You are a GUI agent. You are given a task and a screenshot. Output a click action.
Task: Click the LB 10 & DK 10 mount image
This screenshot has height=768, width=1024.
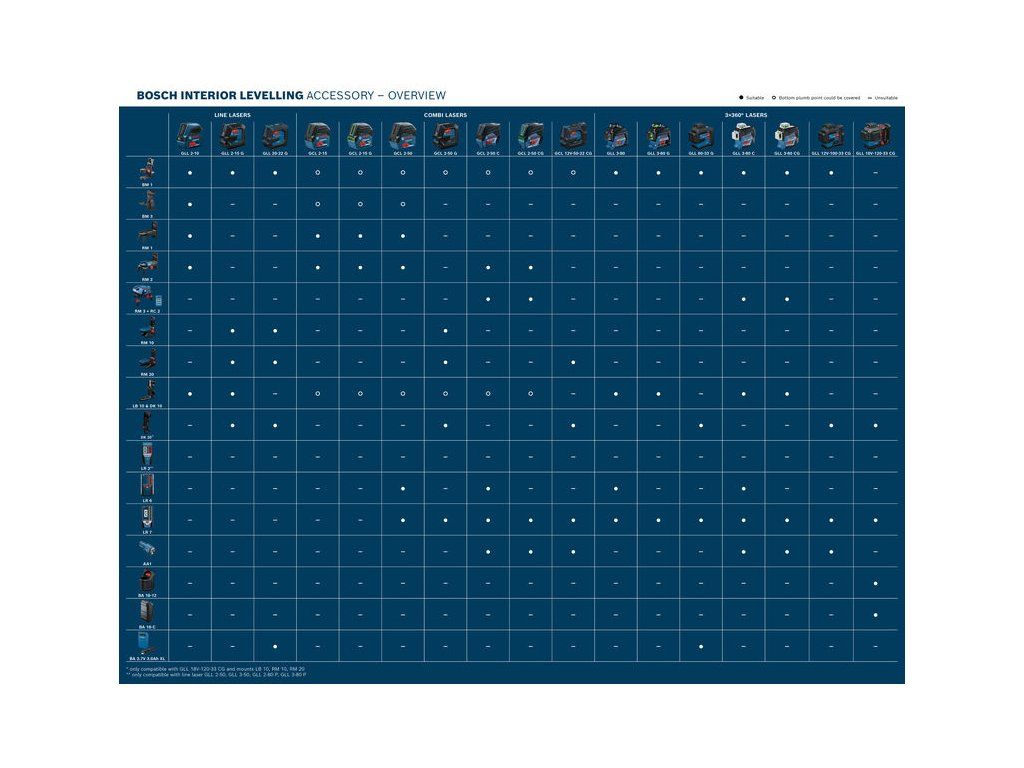click(147, 391)
